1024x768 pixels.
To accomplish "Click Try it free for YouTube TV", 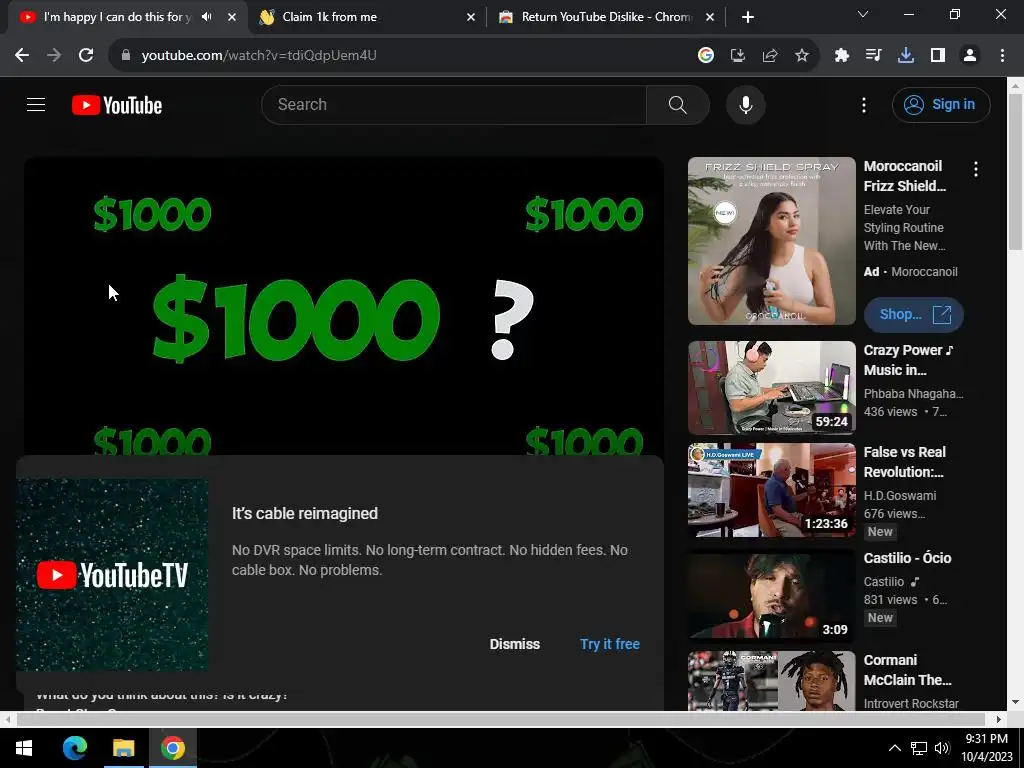I will [609, 644].
